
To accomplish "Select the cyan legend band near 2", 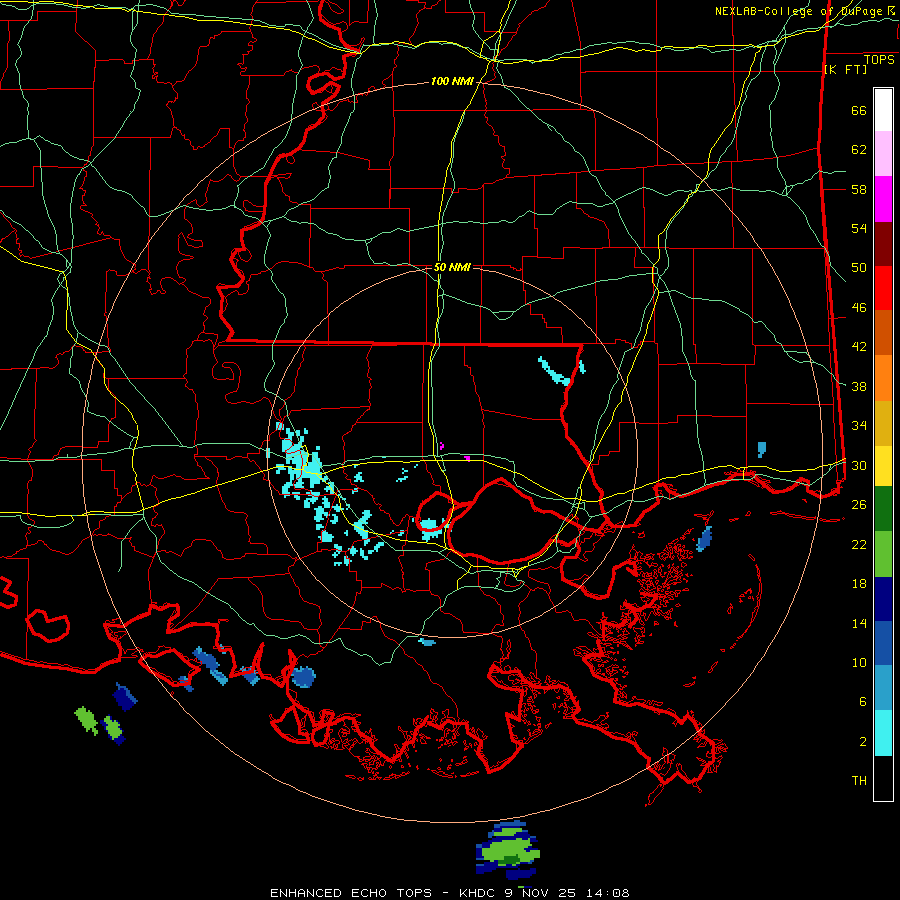I will pyautogui.click(x=883, y=733).
